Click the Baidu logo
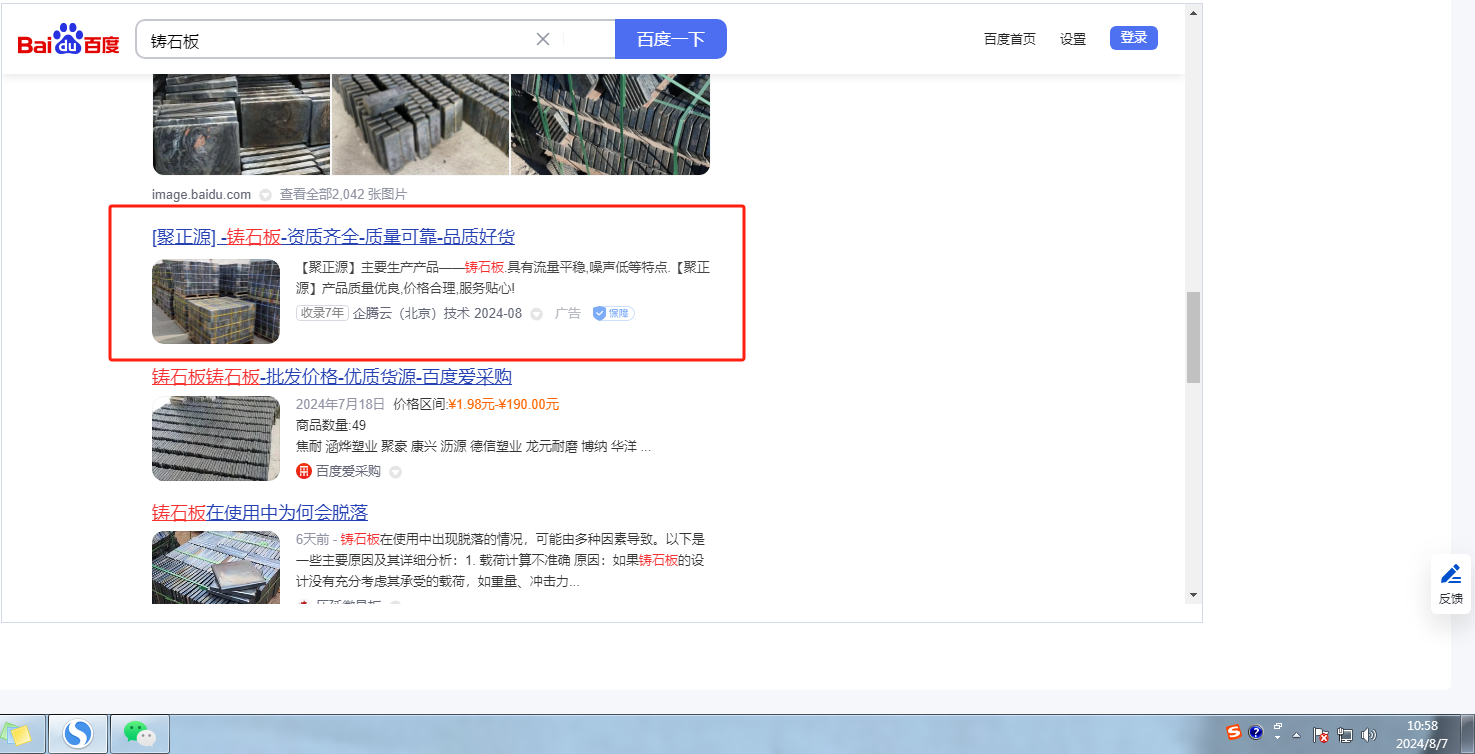This screenshot has height=754, width=1475. (68, 40)
